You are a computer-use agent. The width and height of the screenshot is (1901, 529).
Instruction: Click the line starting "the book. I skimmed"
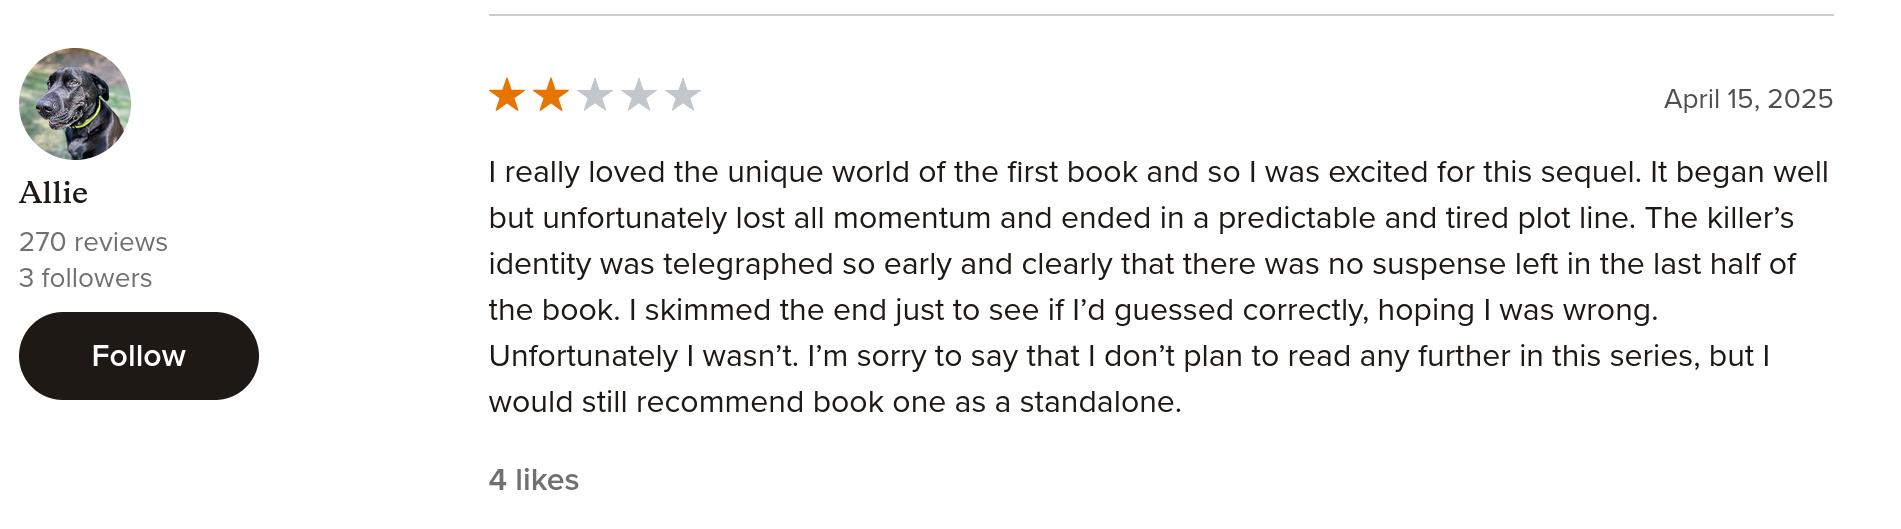click(1073, 310)
